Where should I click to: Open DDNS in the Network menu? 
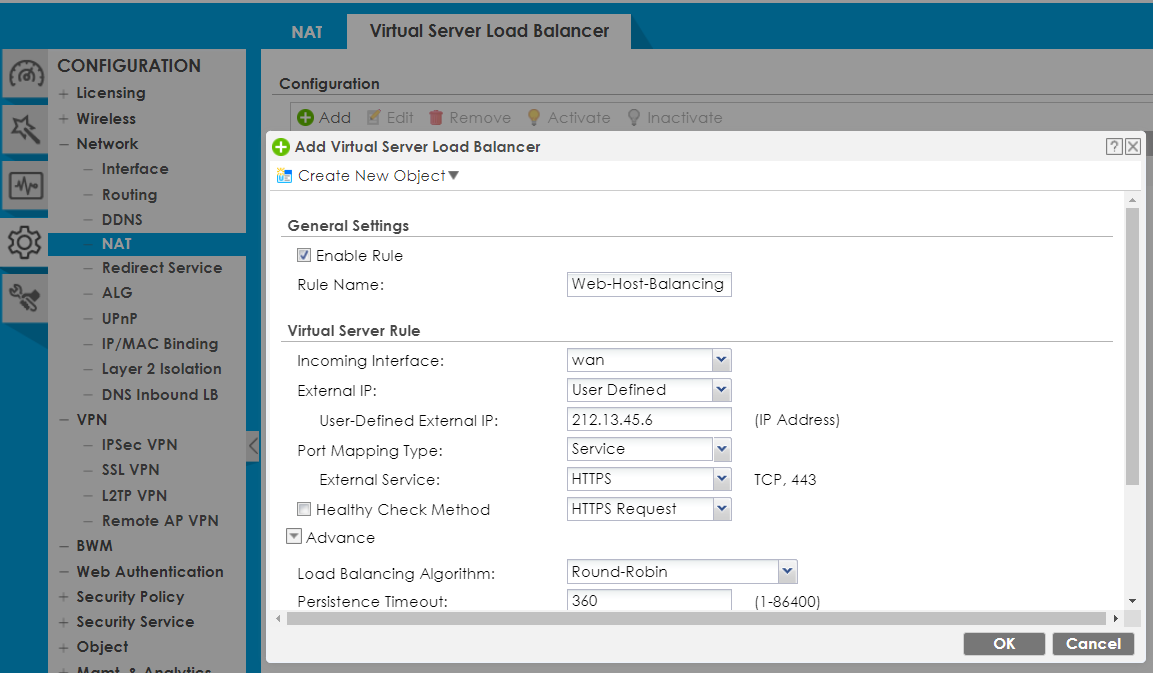pos(122,219)
